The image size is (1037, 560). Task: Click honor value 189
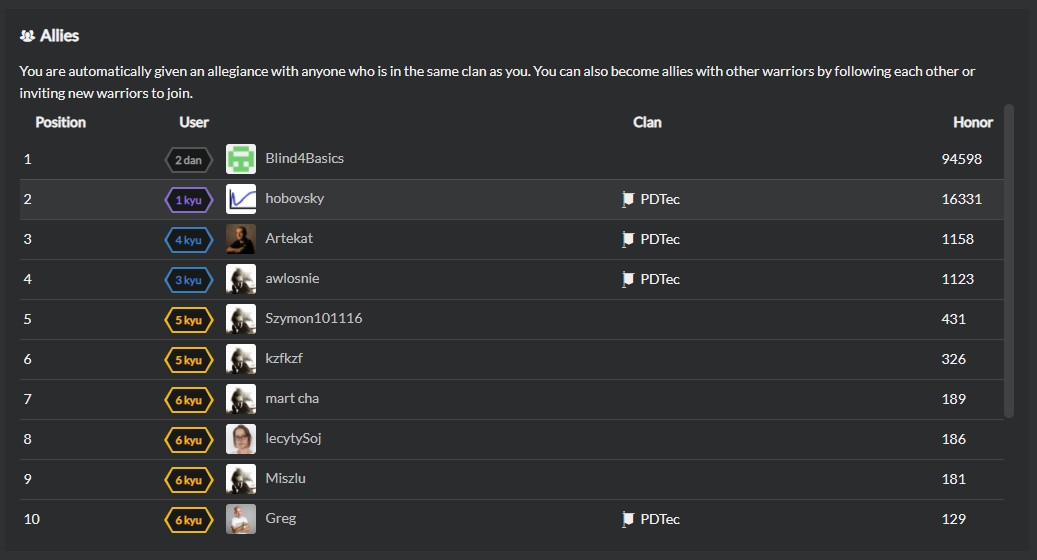(954, 399)
